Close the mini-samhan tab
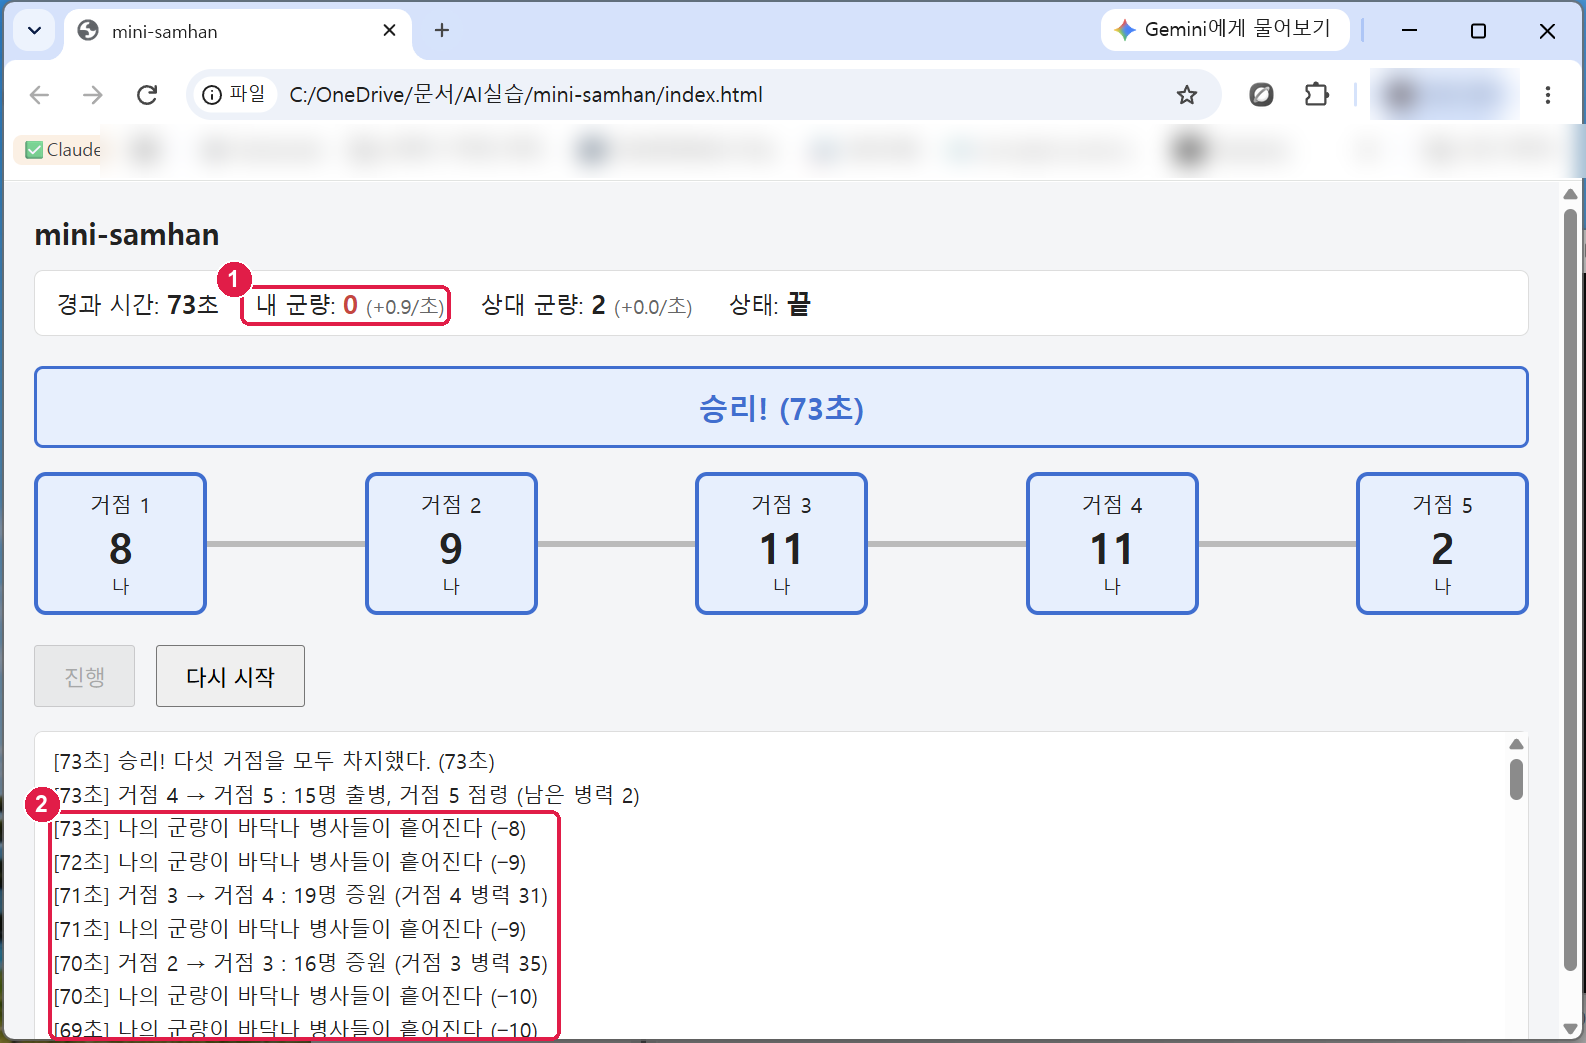 pyautogui.click(x=389, y=30)
